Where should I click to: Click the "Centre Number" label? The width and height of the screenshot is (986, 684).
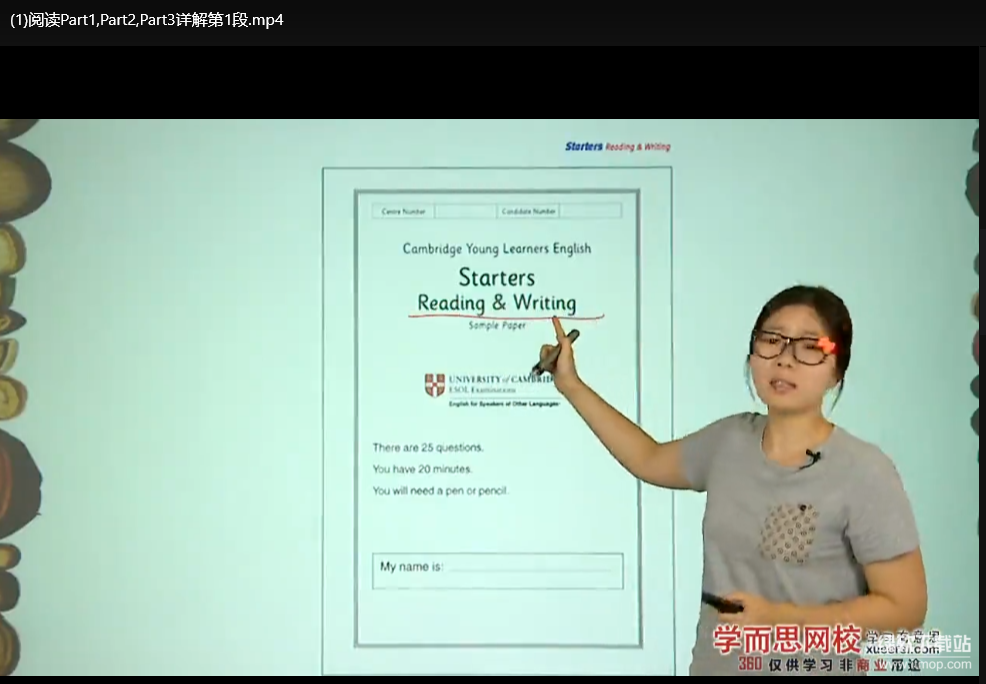[x=404, y=211]
